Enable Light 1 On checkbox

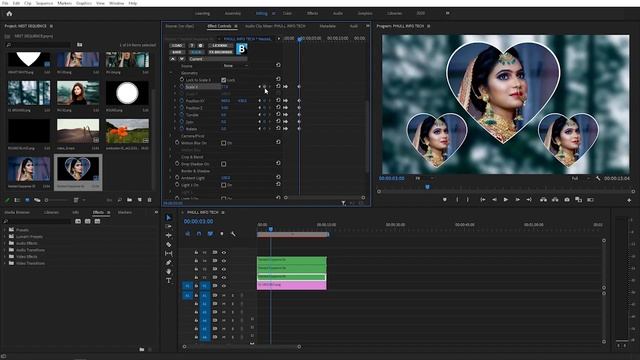click(x=223, y=185)
